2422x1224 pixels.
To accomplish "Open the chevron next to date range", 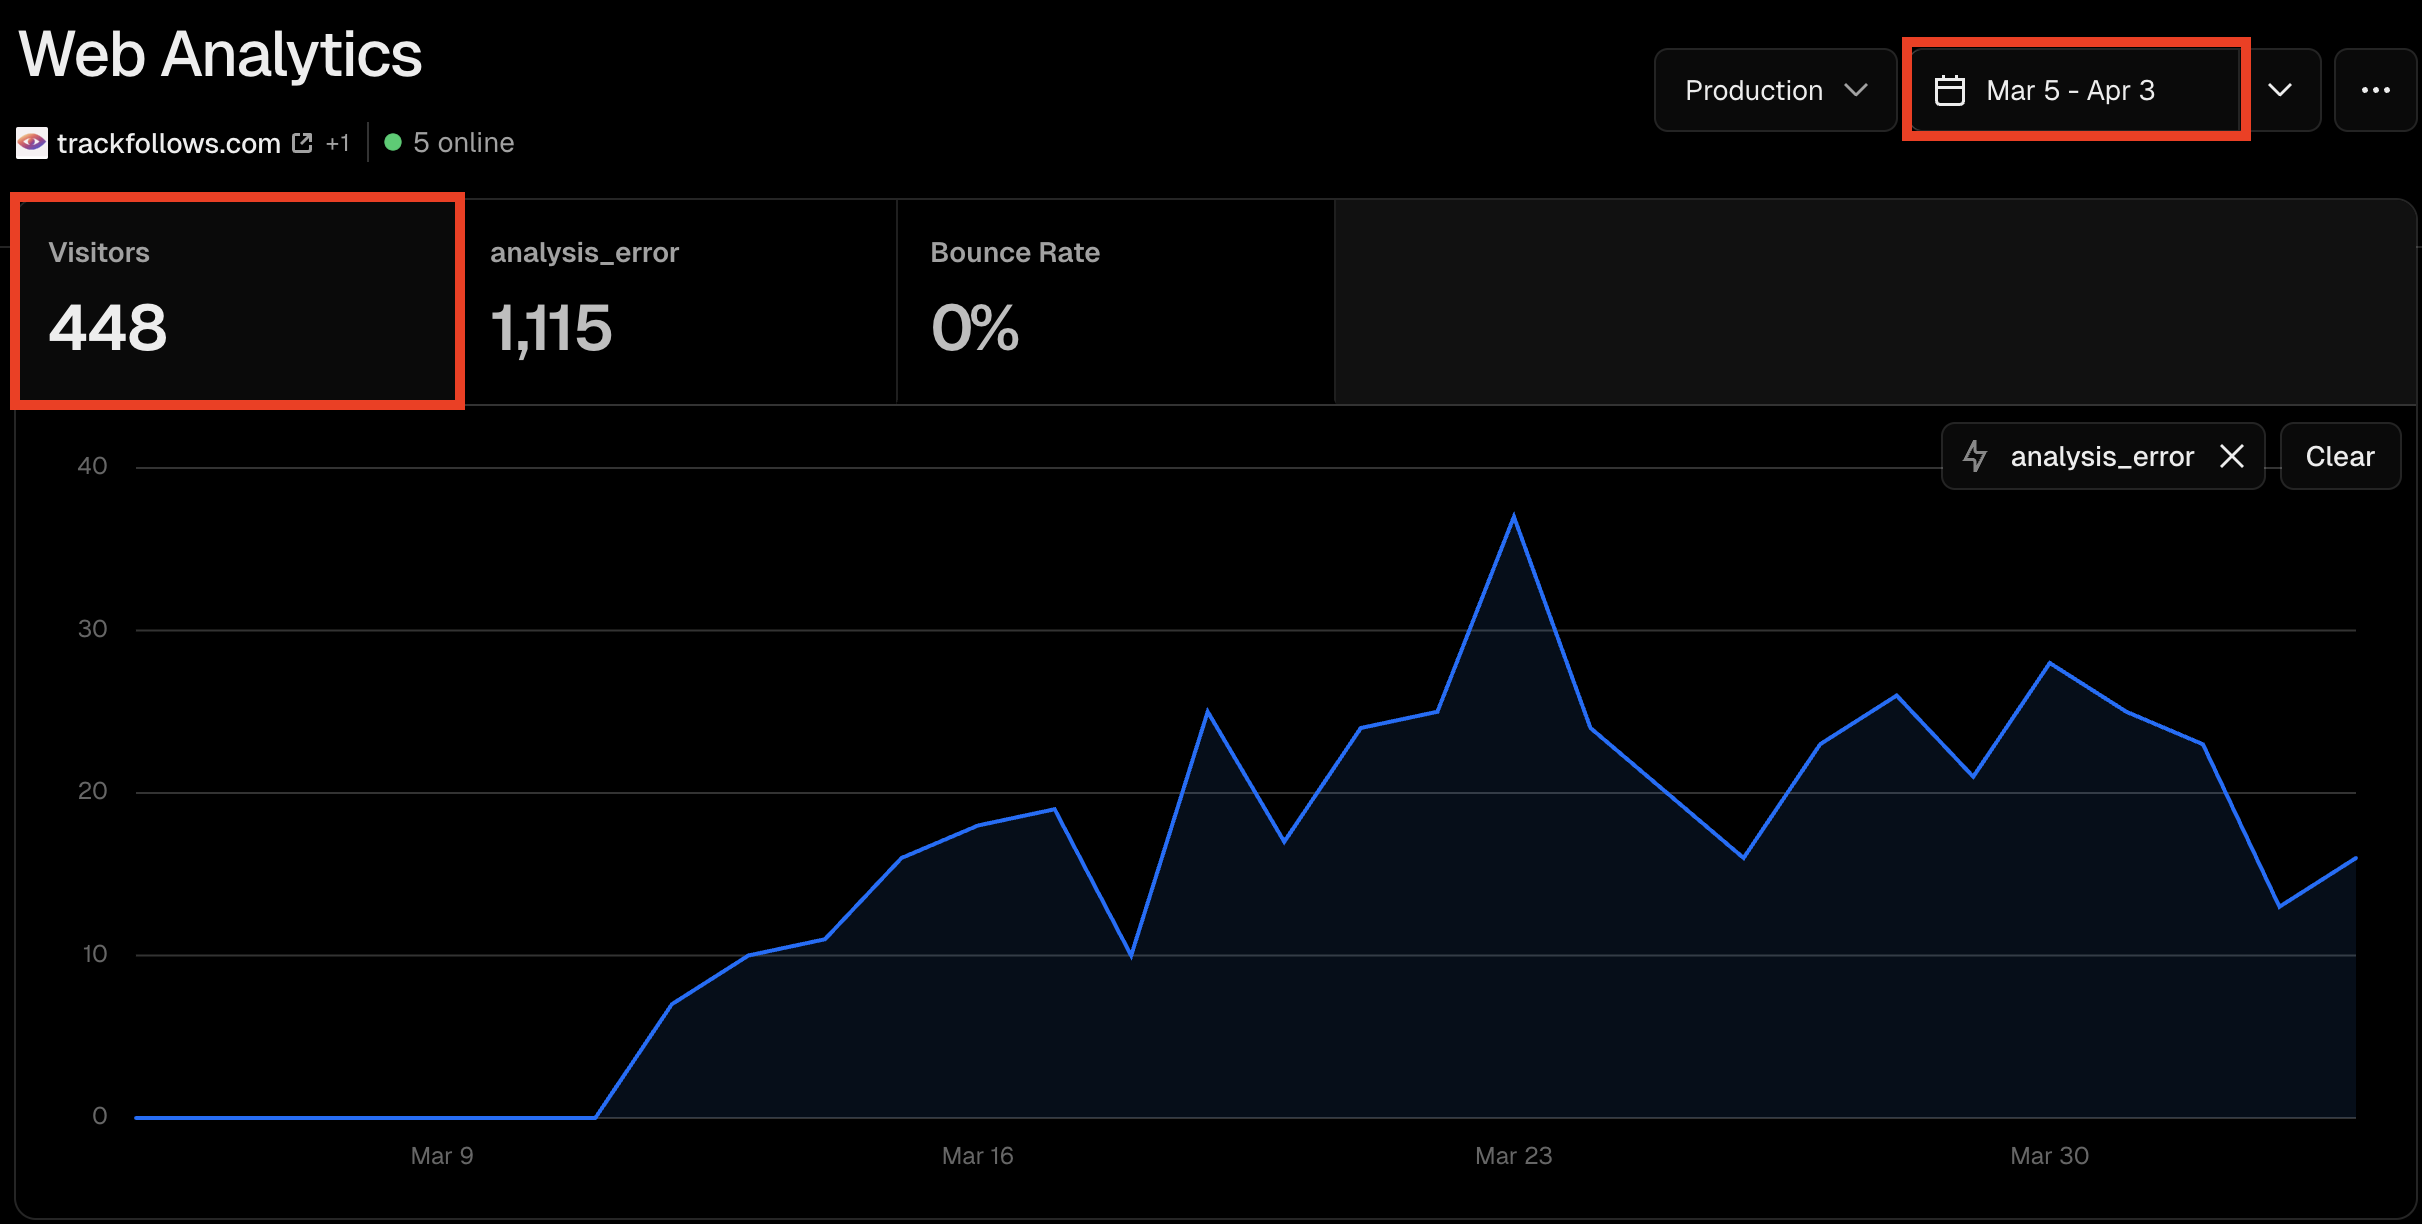I will click(x=2280, y=91).
